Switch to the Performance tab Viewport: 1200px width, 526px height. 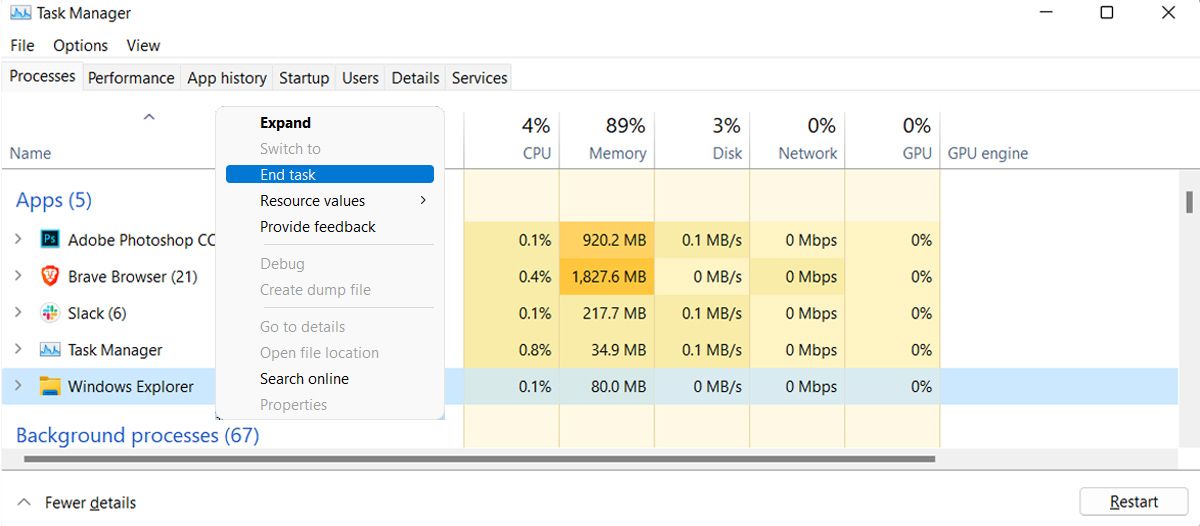pos(131,78)
